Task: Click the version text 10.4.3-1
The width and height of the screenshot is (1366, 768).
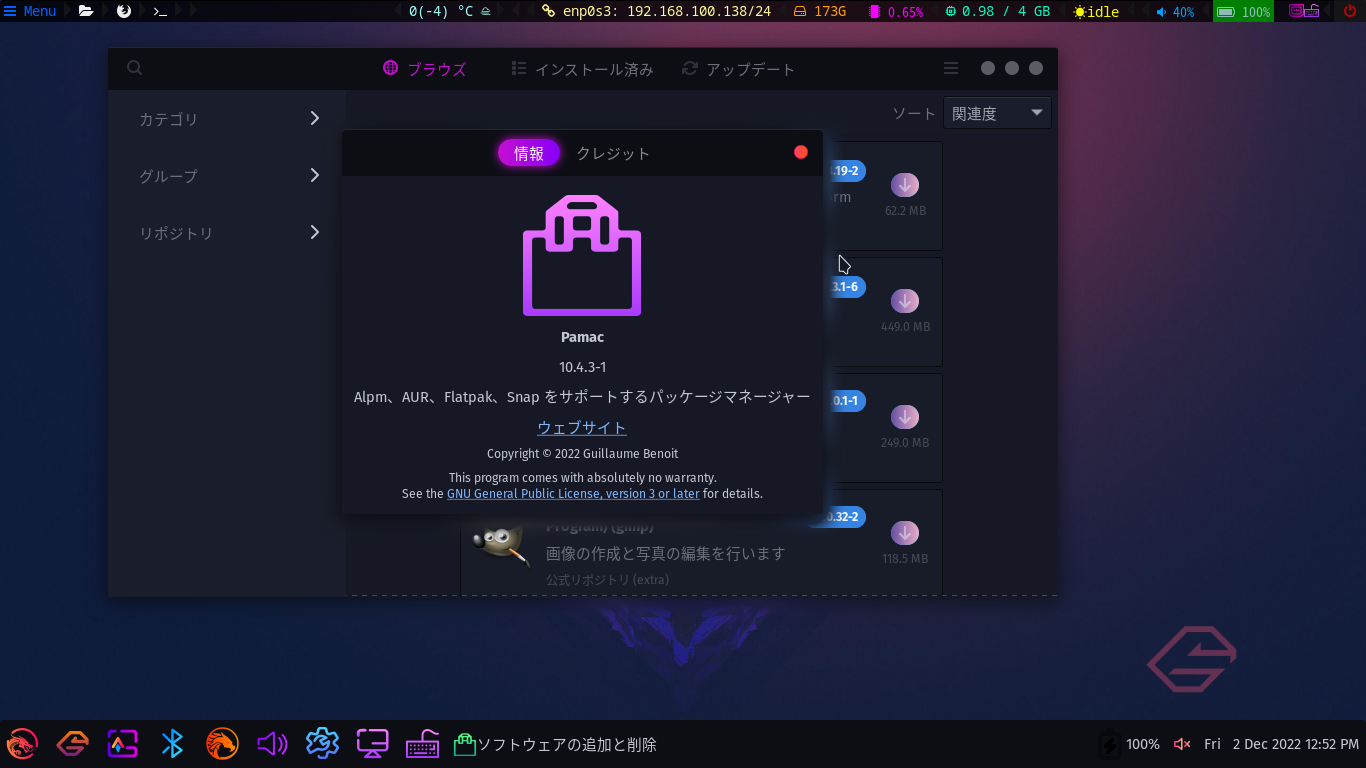Action: 582,367
